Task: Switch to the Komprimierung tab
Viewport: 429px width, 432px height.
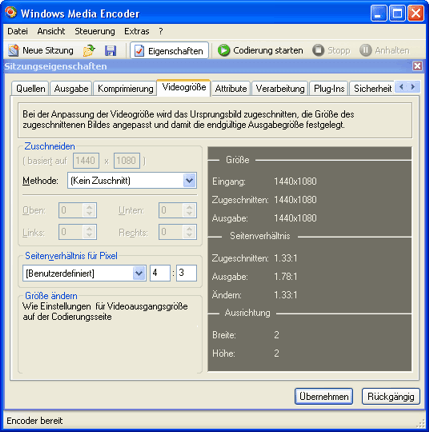Action: click(x=125, y=89)
